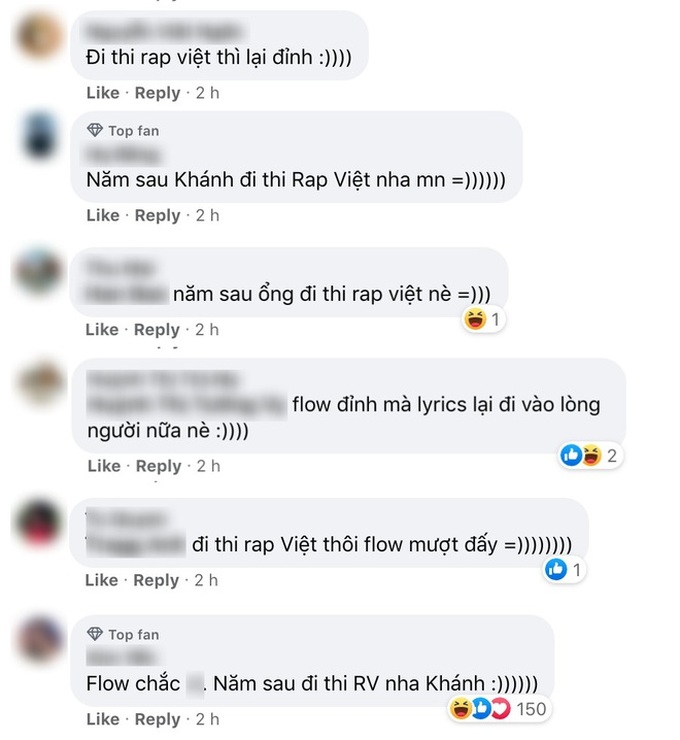This screenshot has width=680, height=740.
Task: Reply to 'Flow chắc. Năm sau đi thi RV' comment
Action: coord(158,719)
